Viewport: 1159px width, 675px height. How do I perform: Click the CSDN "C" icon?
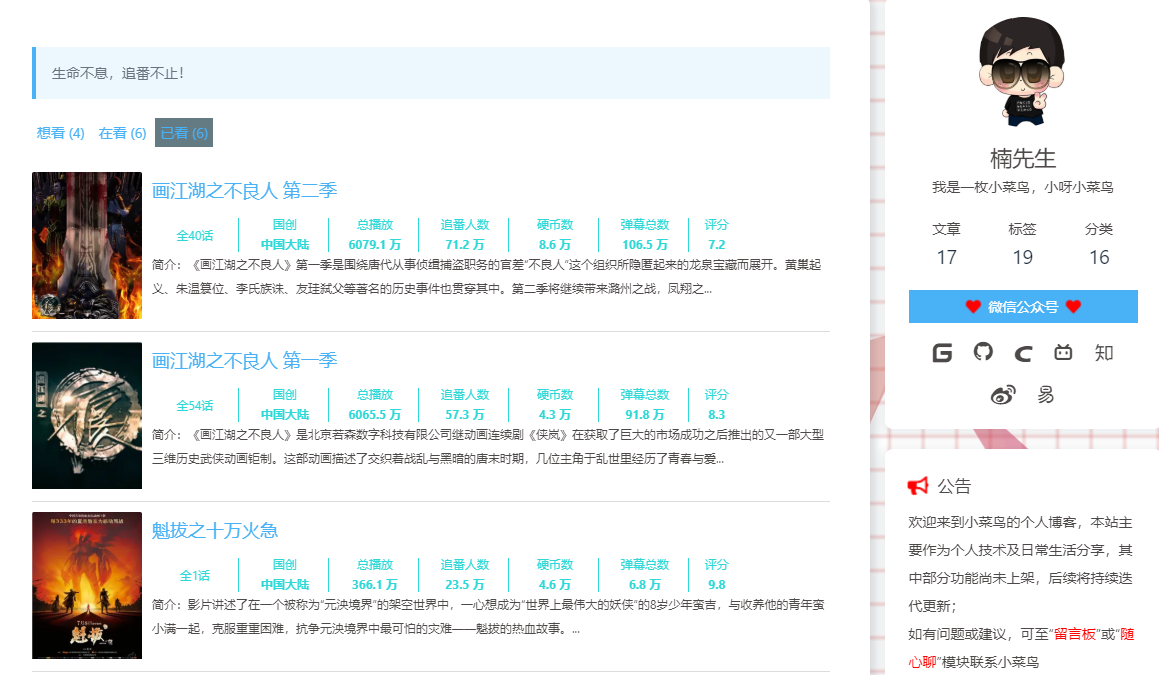click(1023, 353)
